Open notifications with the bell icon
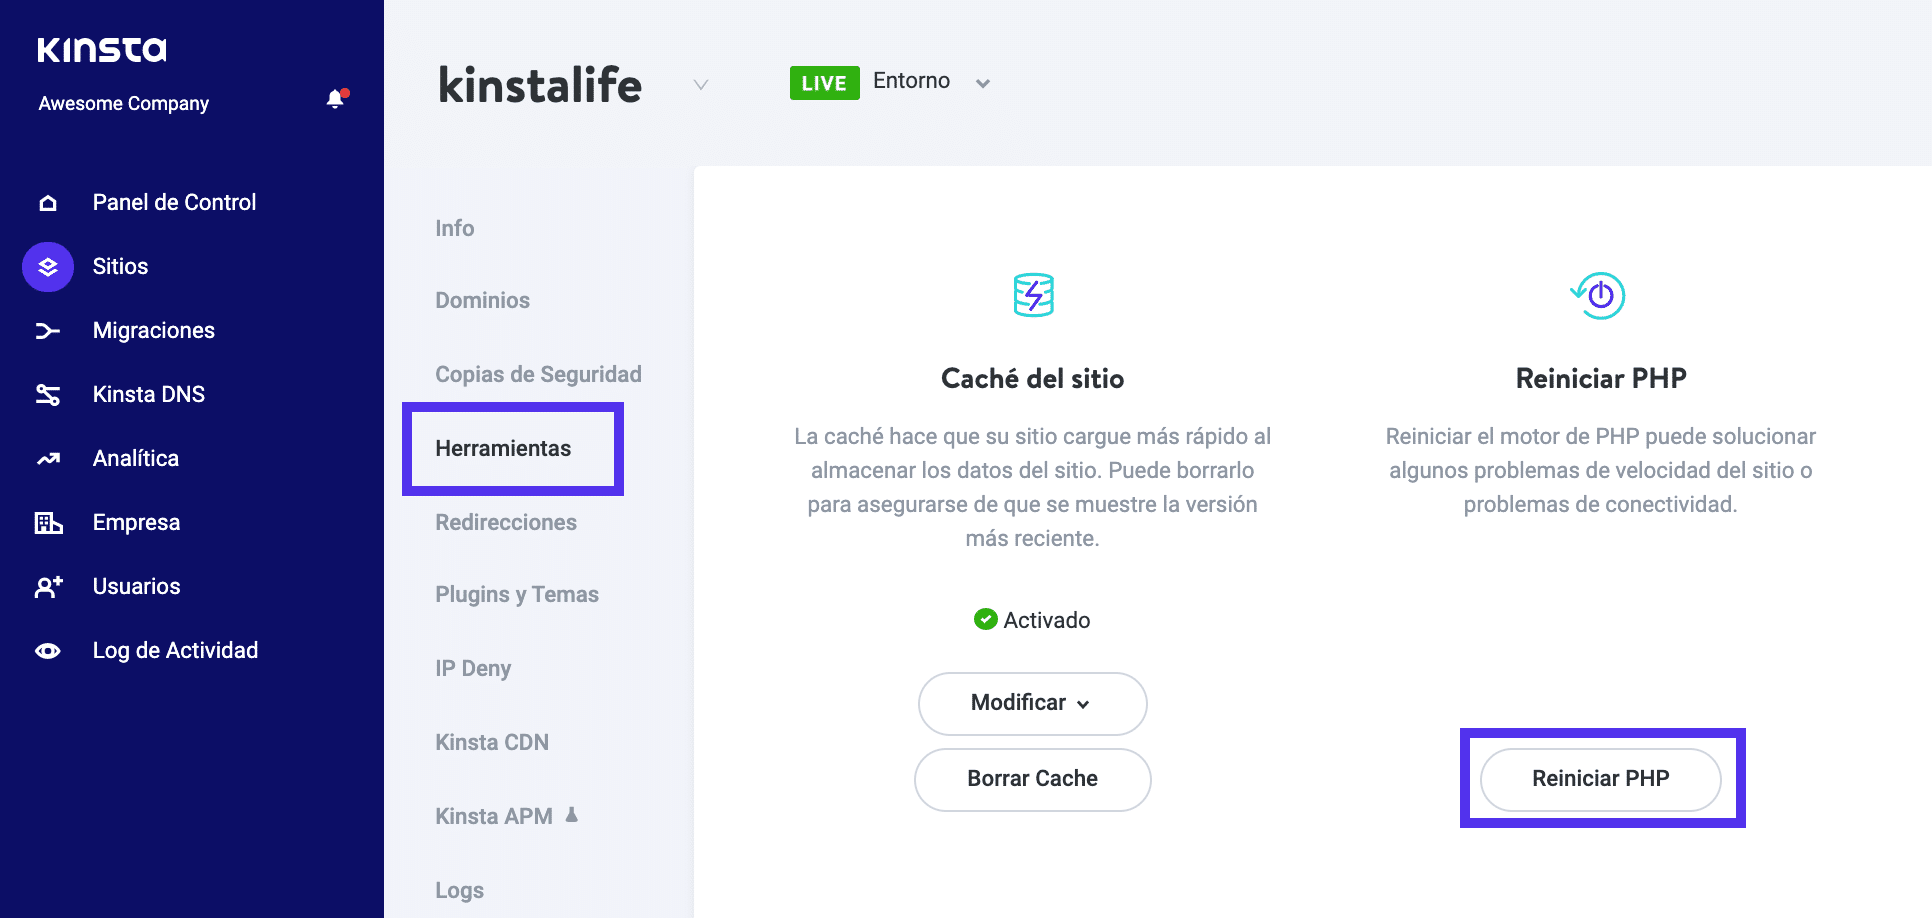 (334, 99)
